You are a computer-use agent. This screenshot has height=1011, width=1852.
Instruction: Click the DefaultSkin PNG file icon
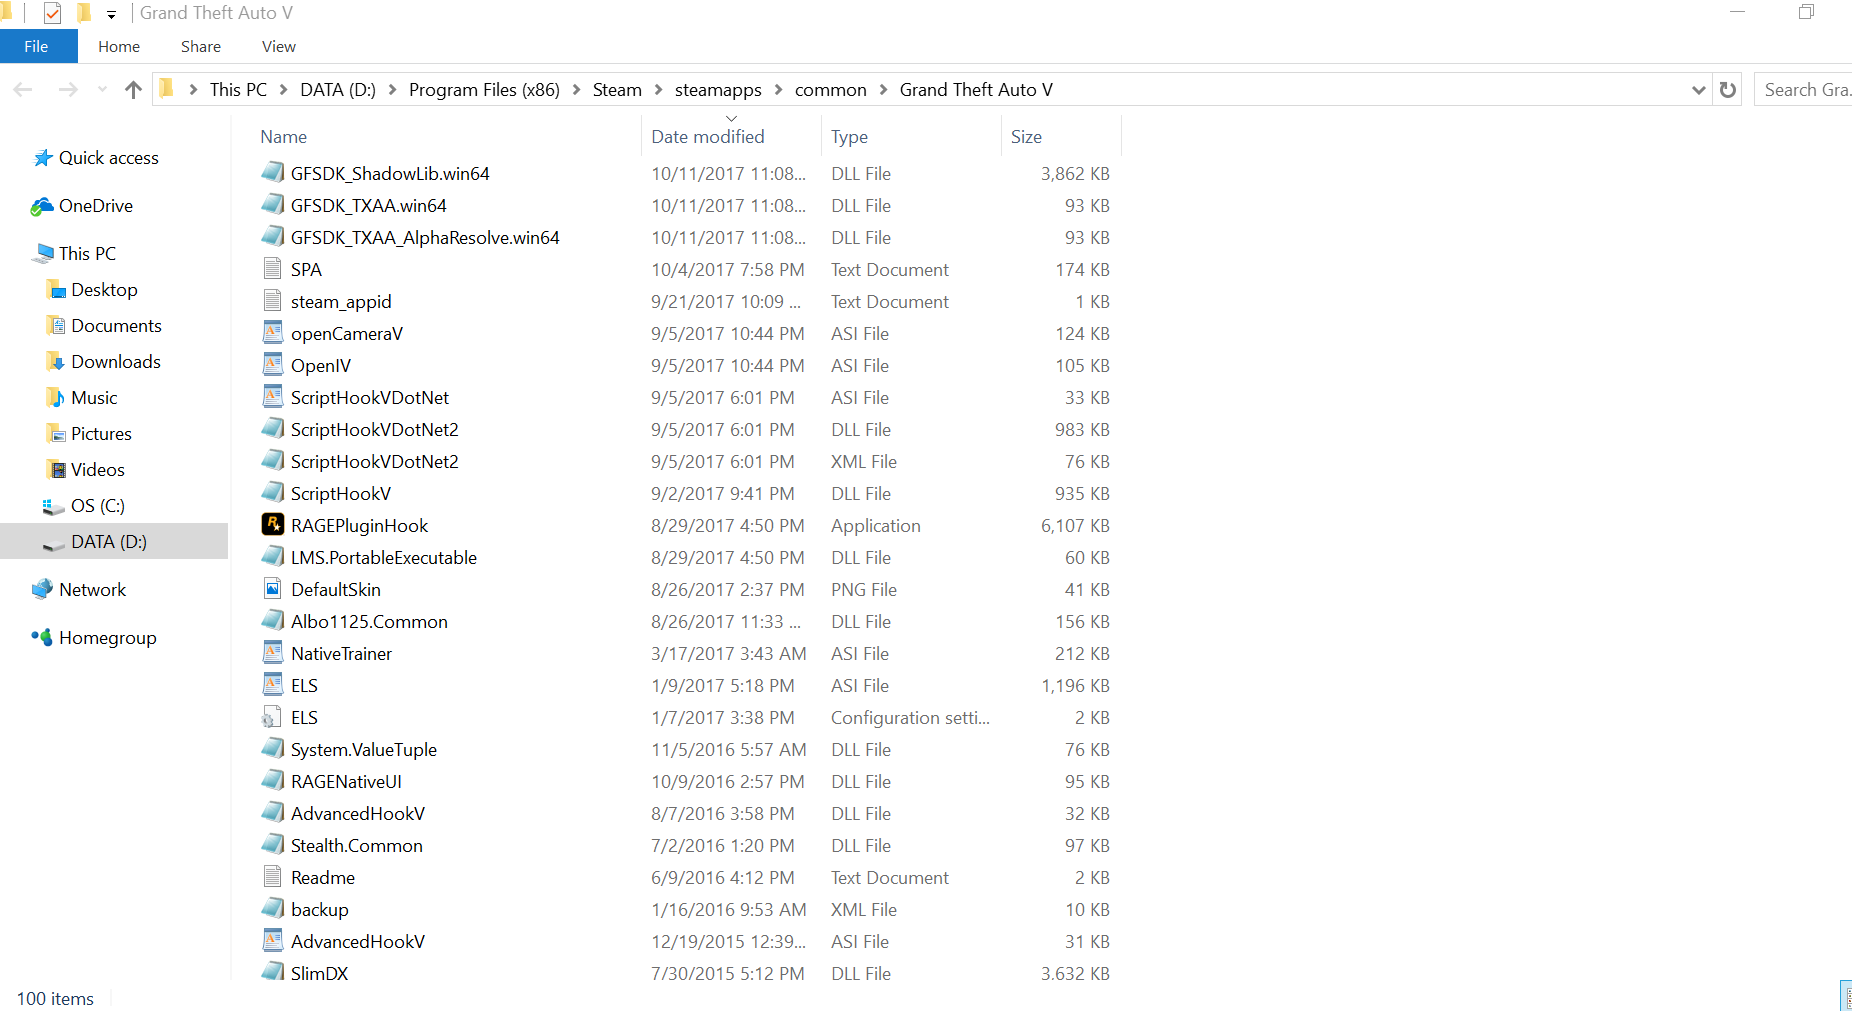[x=272, y=588]
